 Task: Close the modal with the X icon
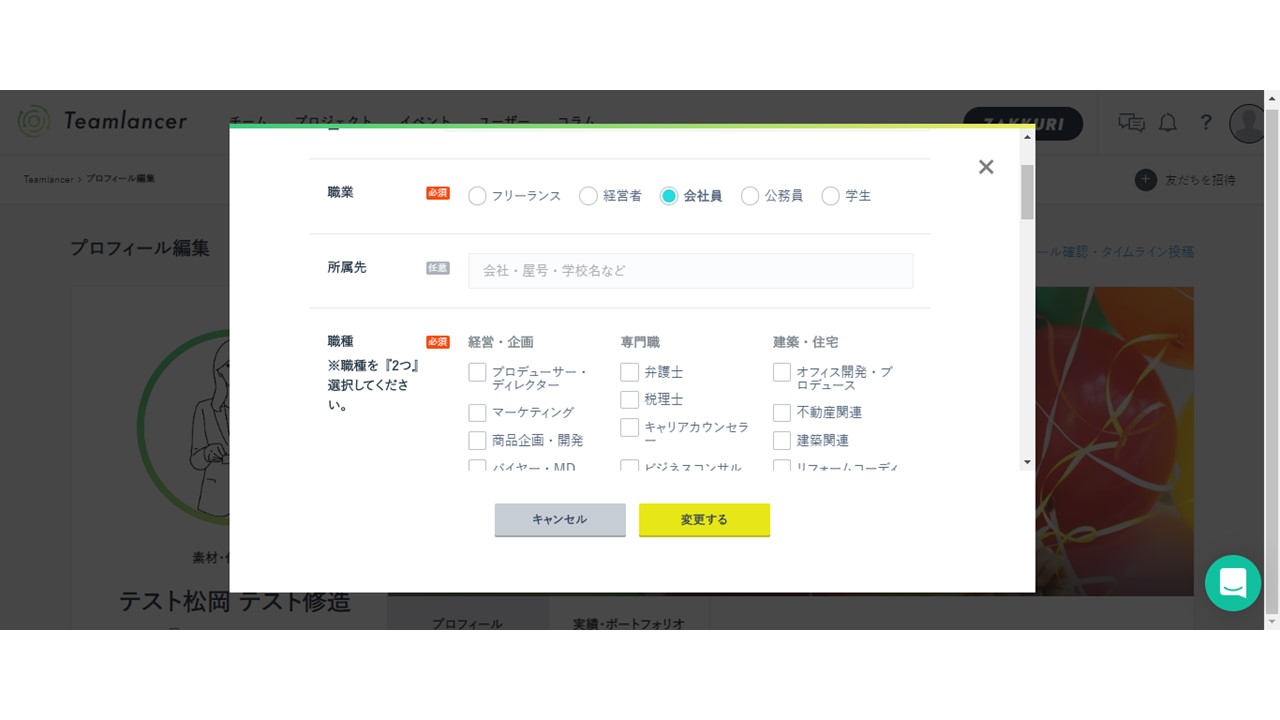coord(986,167)
